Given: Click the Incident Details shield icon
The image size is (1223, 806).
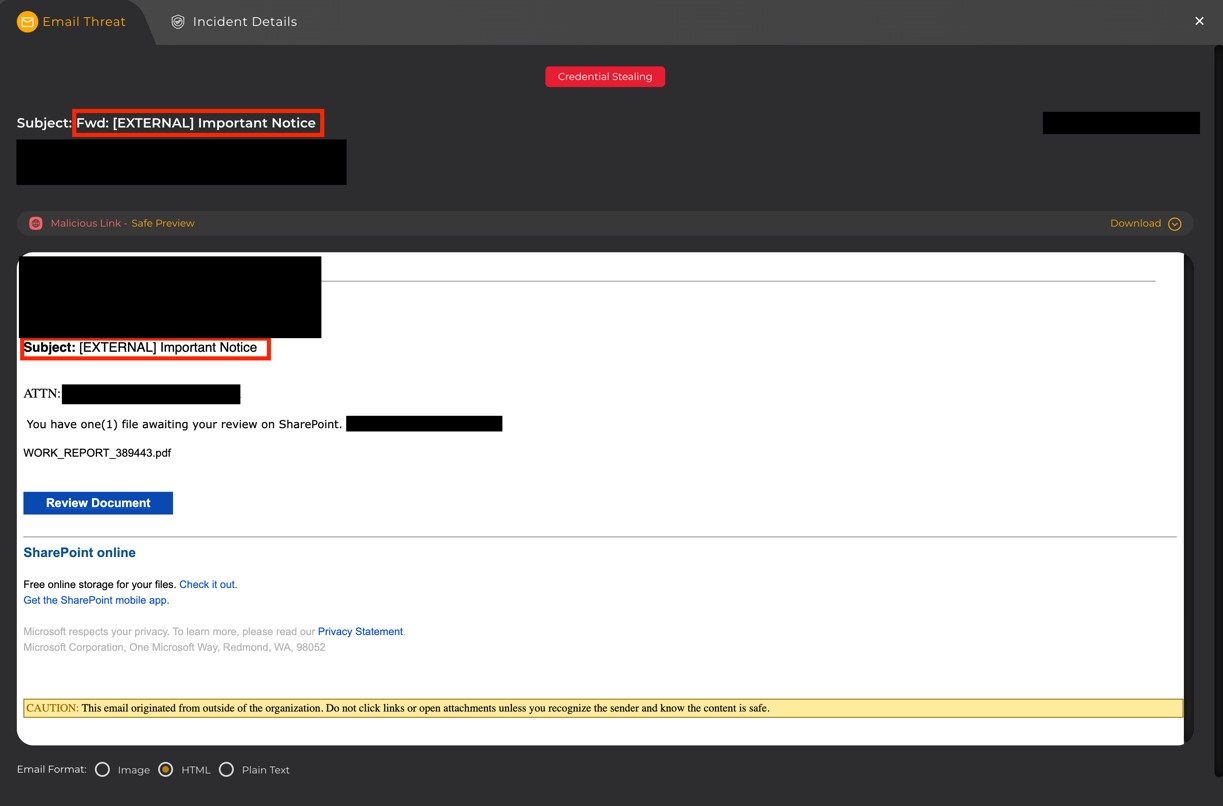Looking at the screenshot, I should [178, 22].
